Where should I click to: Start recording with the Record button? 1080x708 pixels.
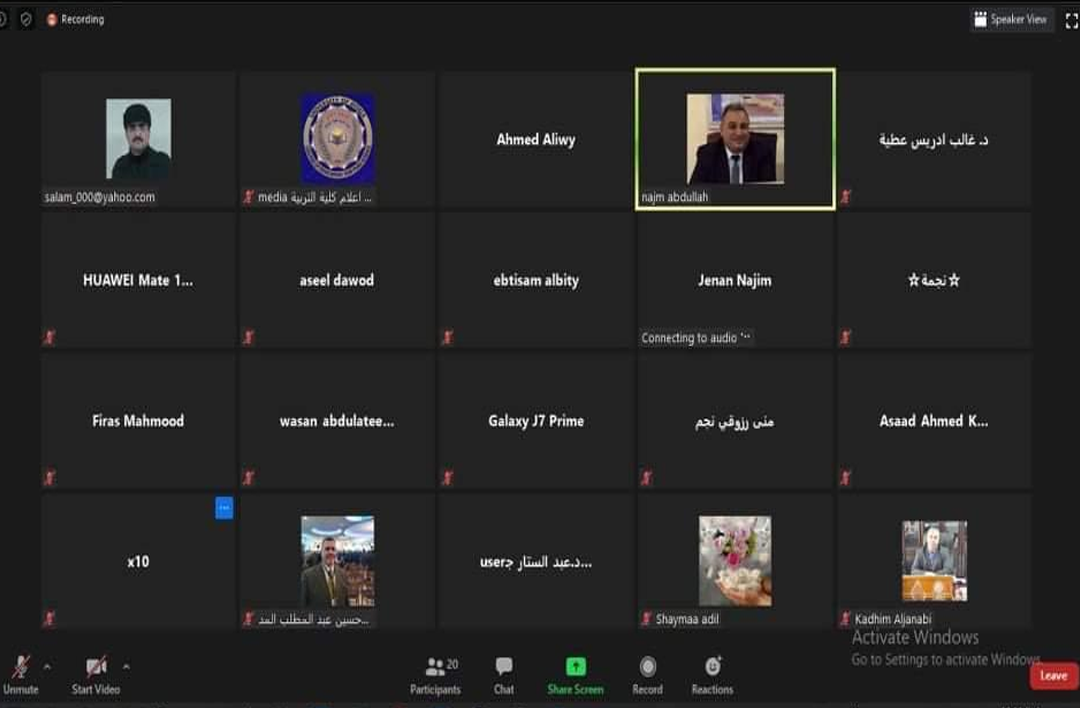point(647,675)
